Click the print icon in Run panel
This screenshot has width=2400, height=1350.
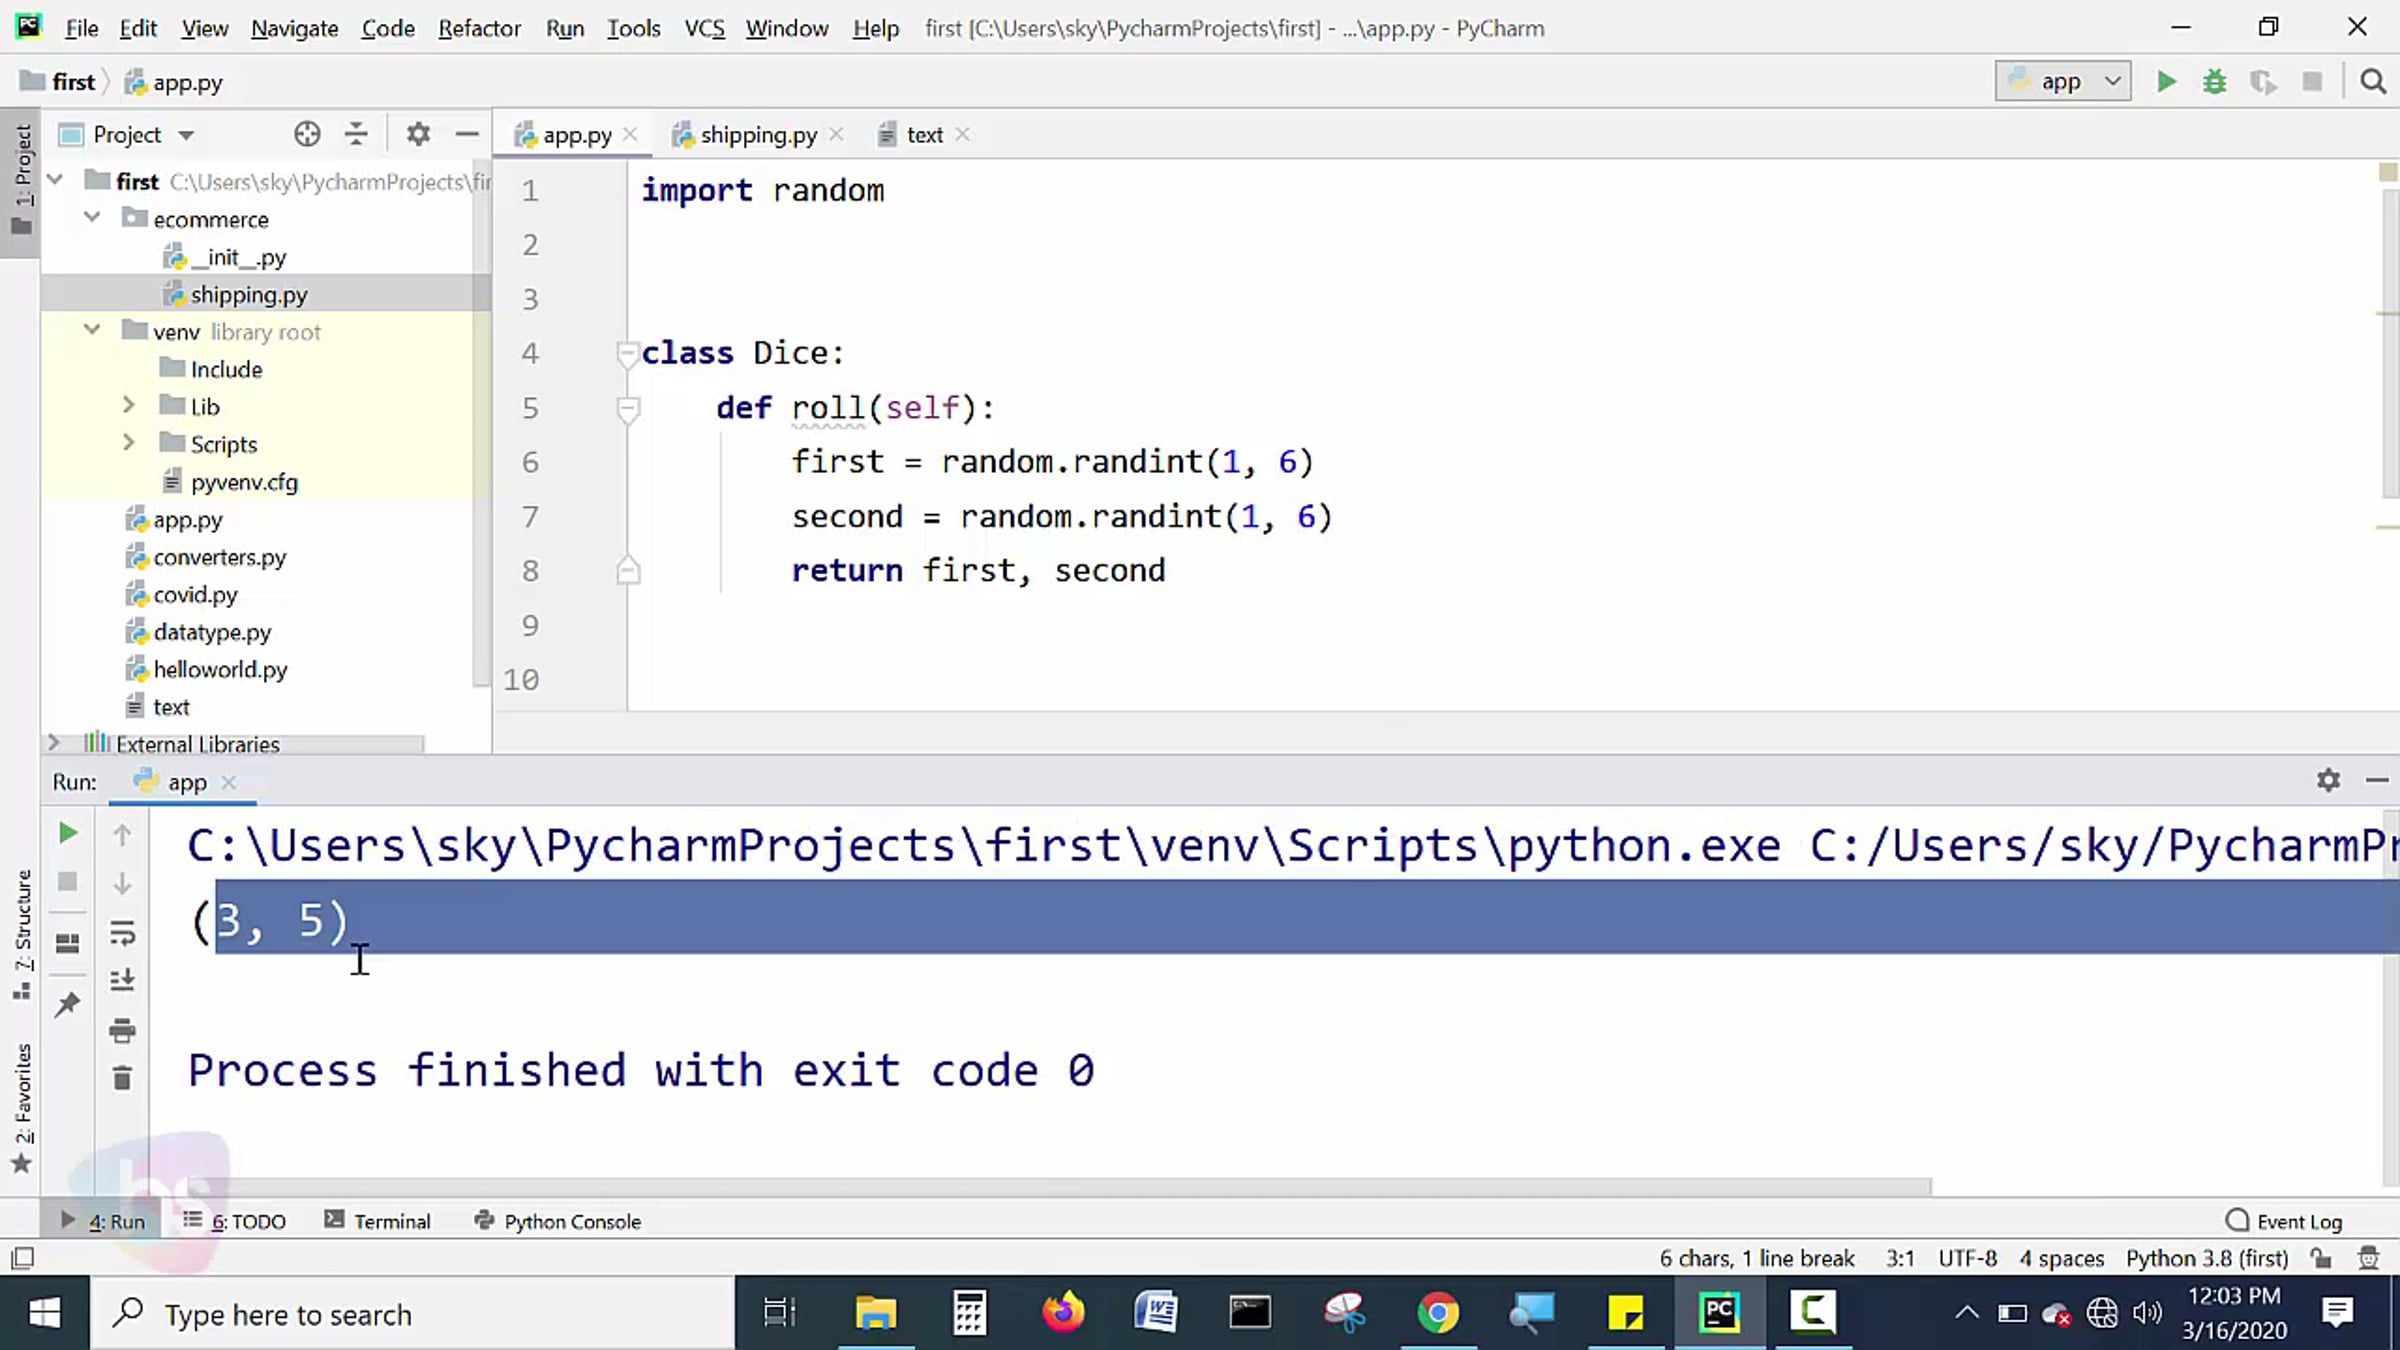[x=122, y=1030]
